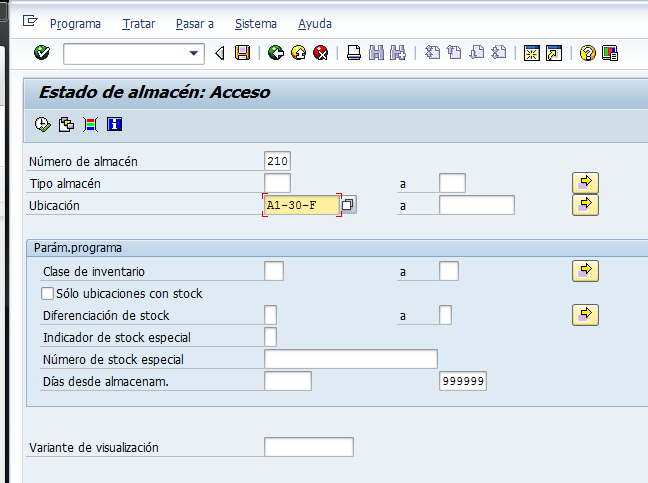Viewport: 648px width, 483px height.
Task: Open the Ayuda menu
Action: tap(315, 23)
